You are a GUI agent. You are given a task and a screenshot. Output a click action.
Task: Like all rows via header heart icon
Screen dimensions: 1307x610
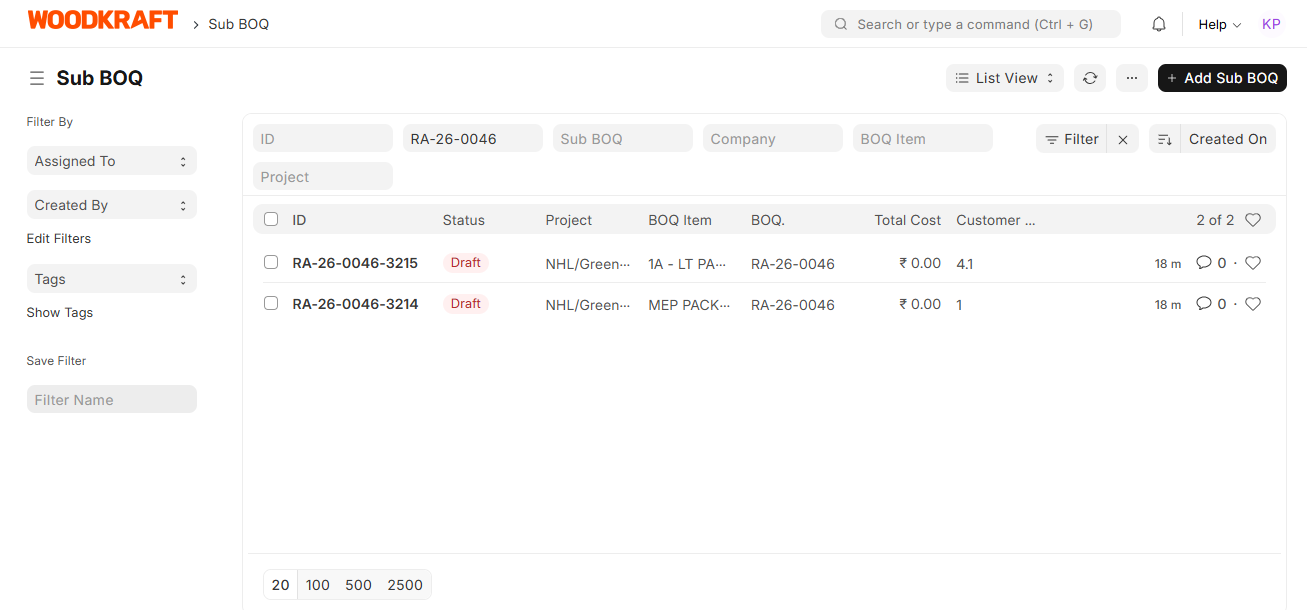(1253, 220)
